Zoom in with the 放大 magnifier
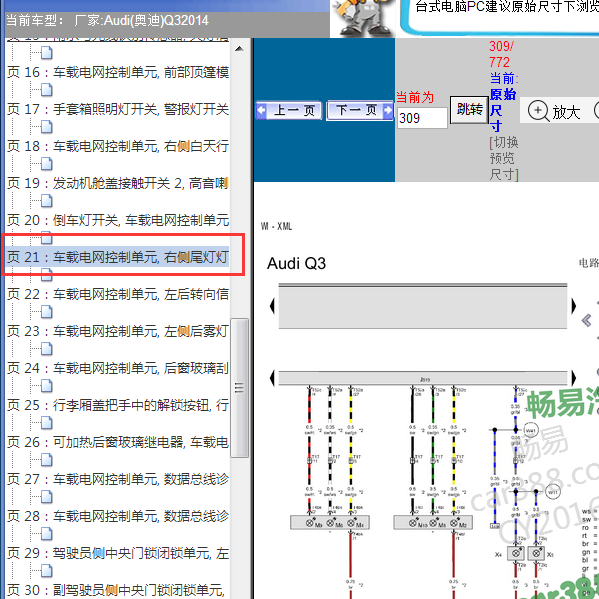Viewport: 599px width, 599px height. tap(554, 112)
